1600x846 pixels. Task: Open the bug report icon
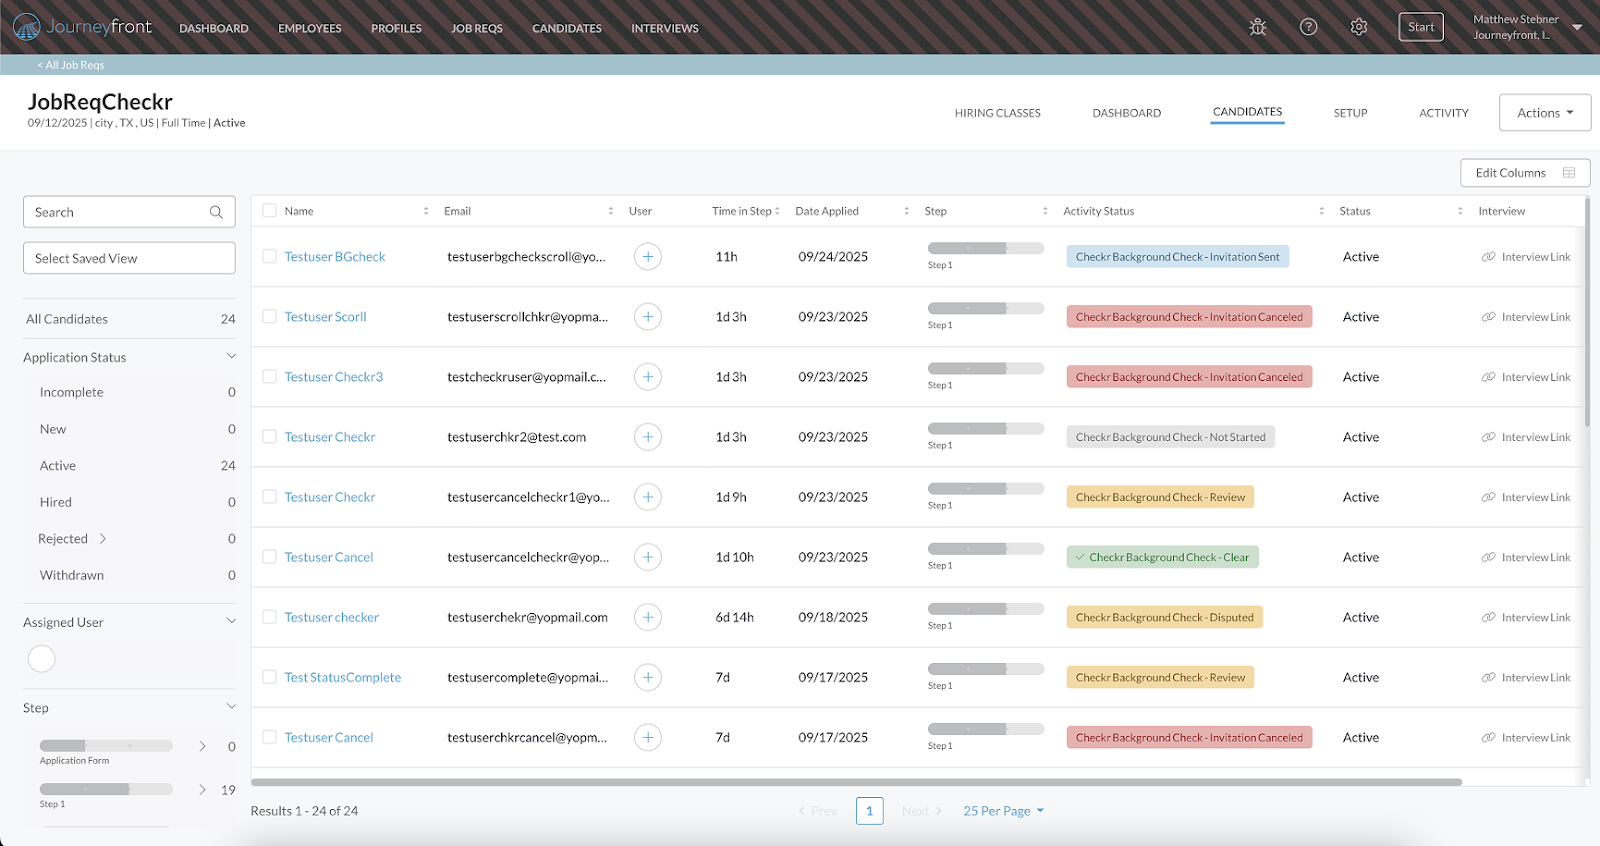click(1258, 27)
